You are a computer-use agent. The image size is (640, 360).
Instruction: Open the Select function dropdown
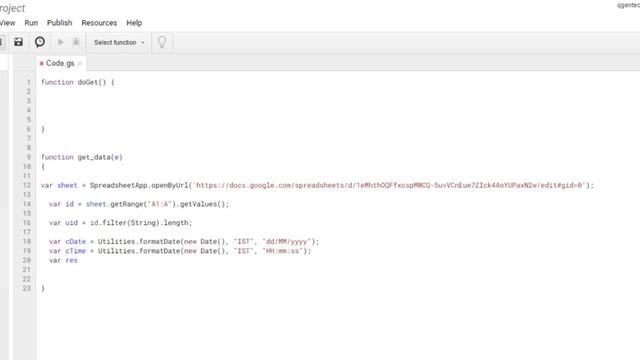pyautogui.click(x=119, y=42)
